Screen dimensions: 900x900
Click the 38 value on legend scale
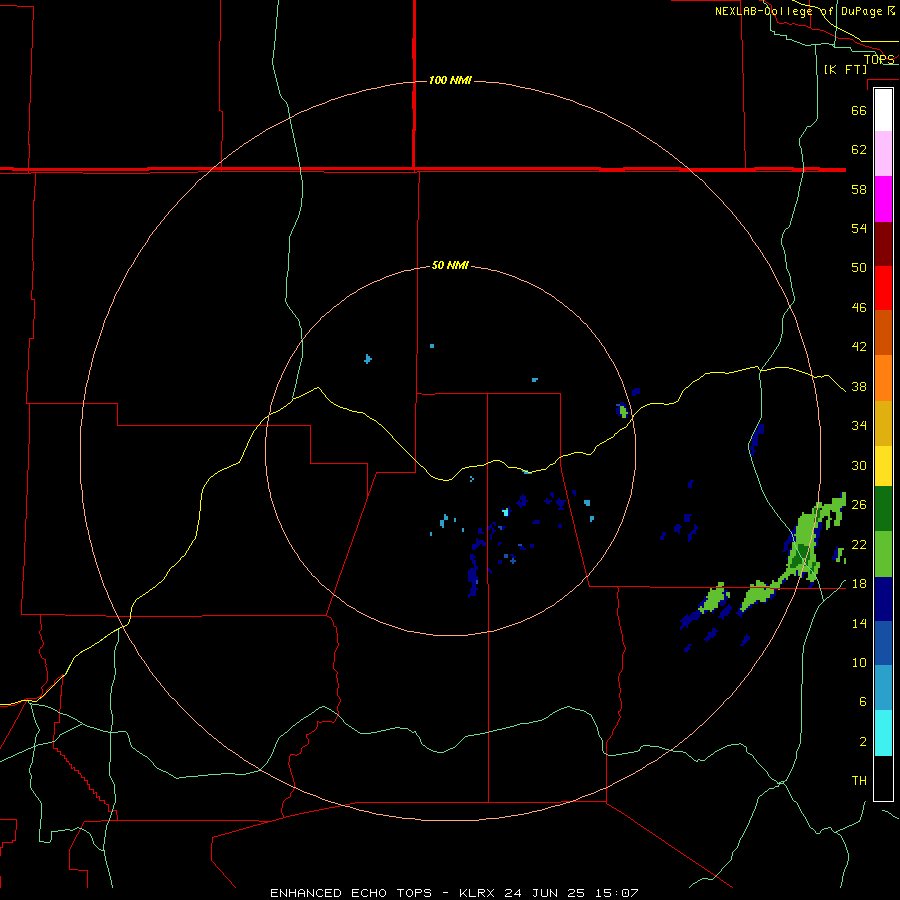tap(859, 387)
